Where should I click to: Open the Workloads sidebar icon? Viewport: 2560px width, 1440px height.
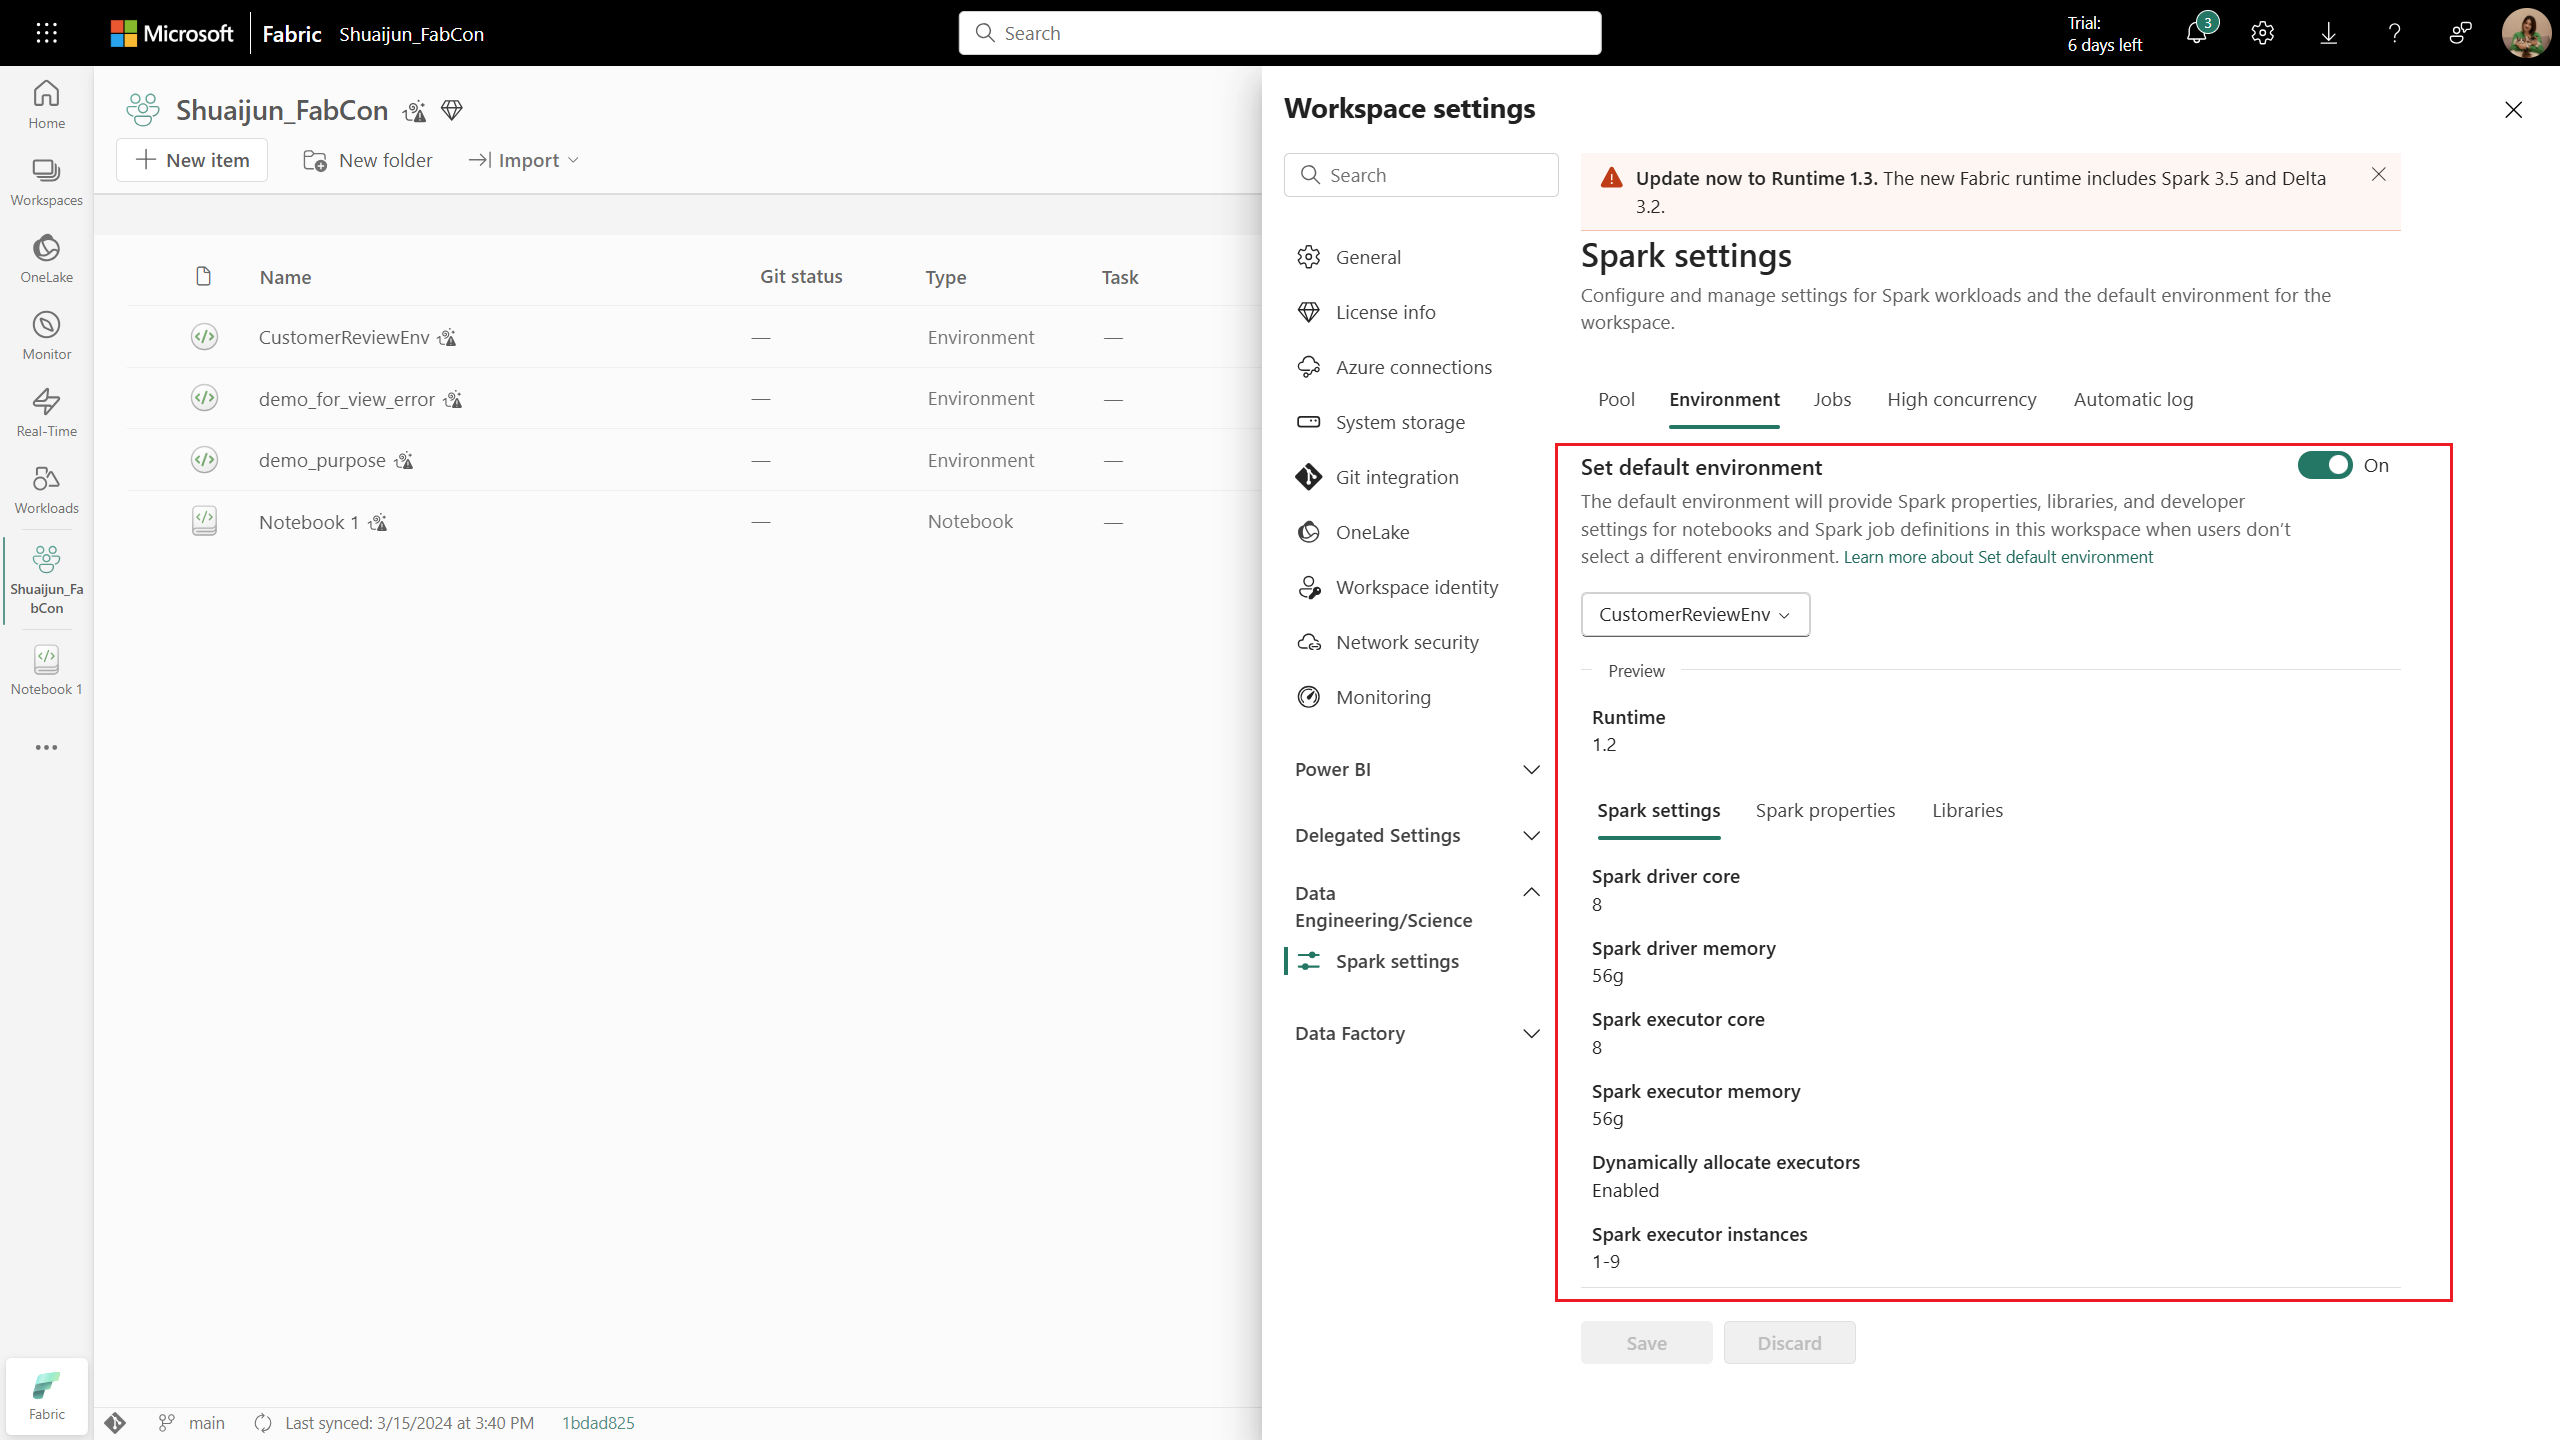point(46,489)
